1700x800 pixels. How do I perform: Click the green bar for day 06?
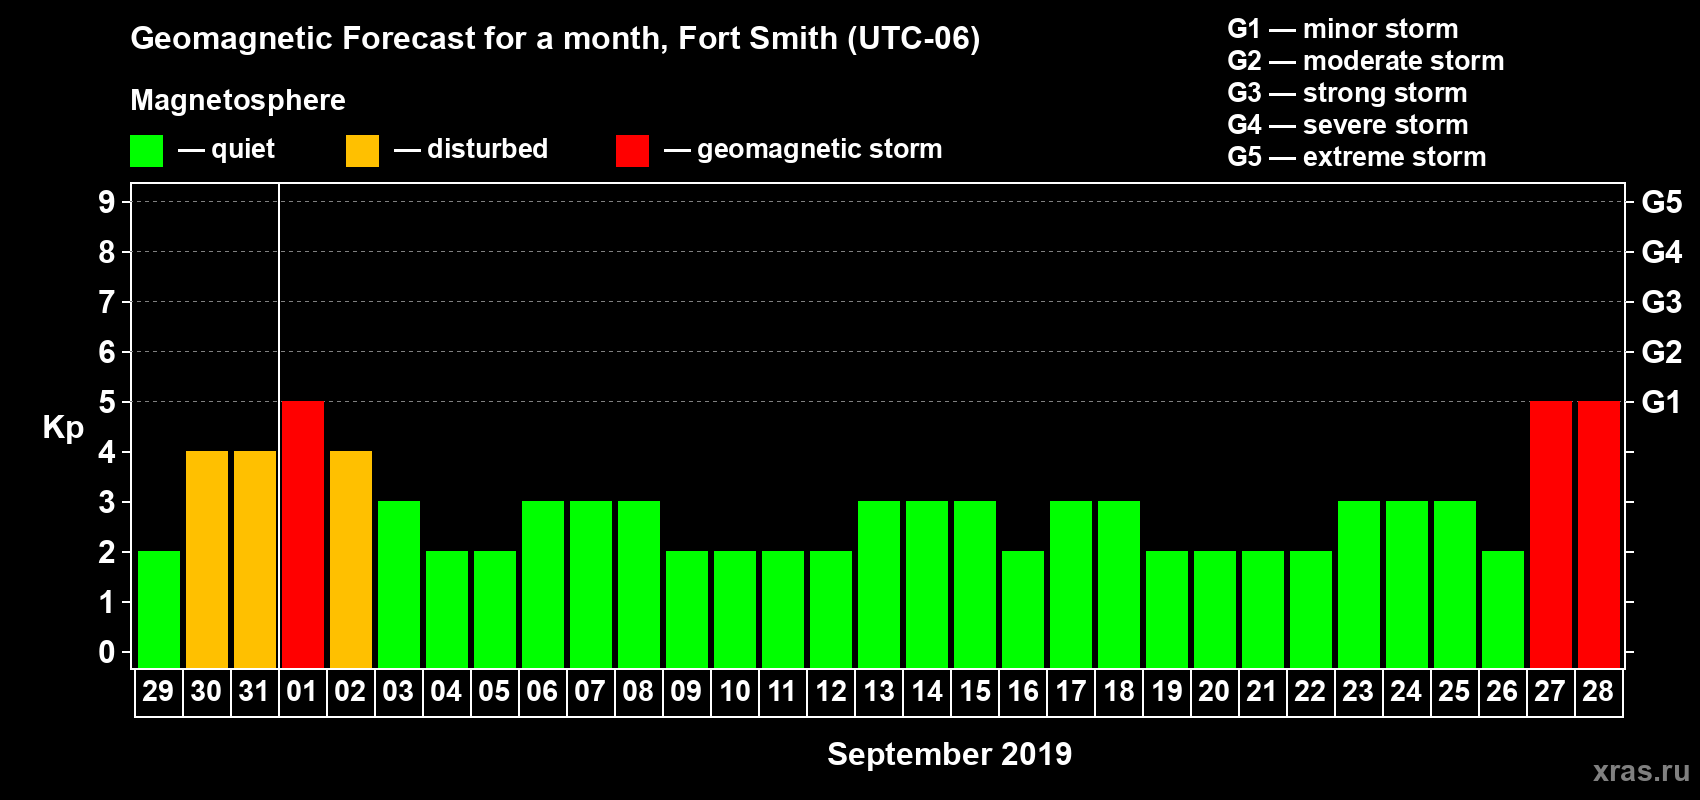(543, 584)
